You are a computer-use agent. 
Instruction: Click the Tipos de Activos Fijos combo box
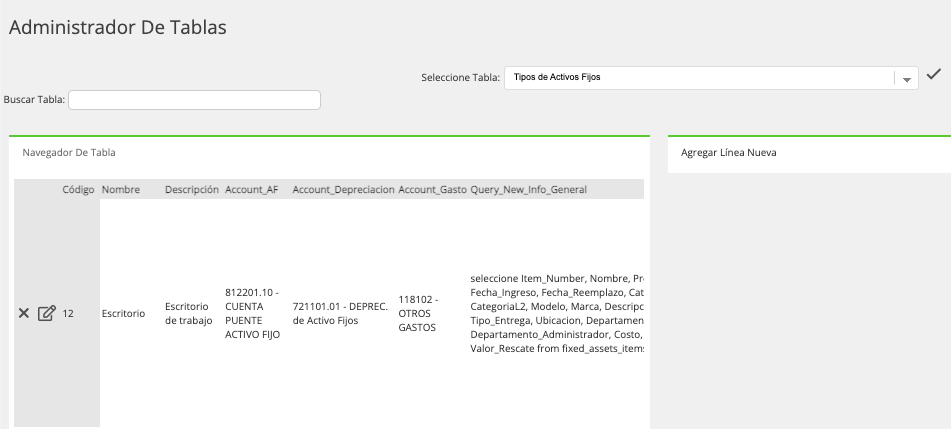click(x=711, y=78)
